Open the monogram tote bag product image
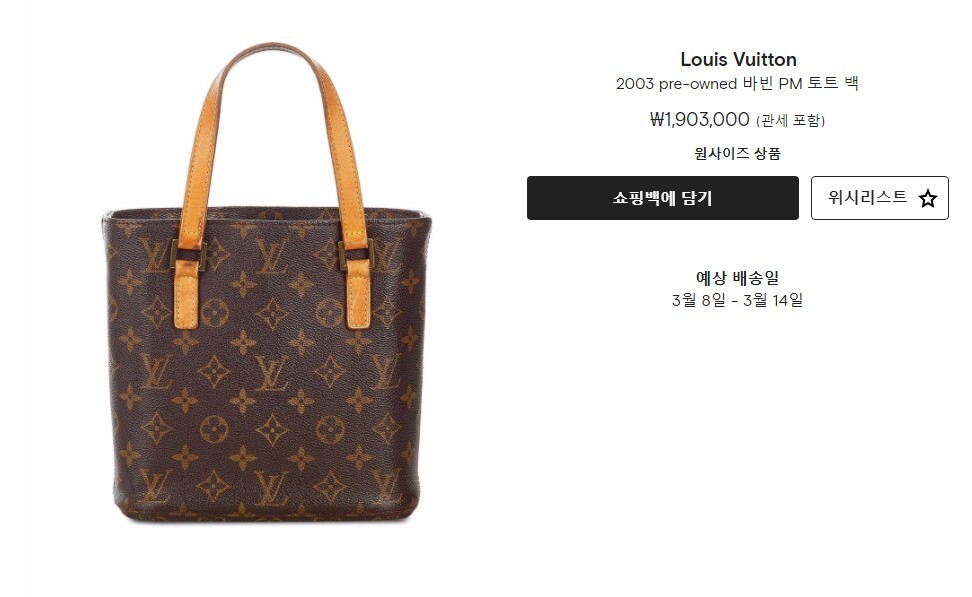The height and width of the screenshot is (597, 972). click(267, 282)
